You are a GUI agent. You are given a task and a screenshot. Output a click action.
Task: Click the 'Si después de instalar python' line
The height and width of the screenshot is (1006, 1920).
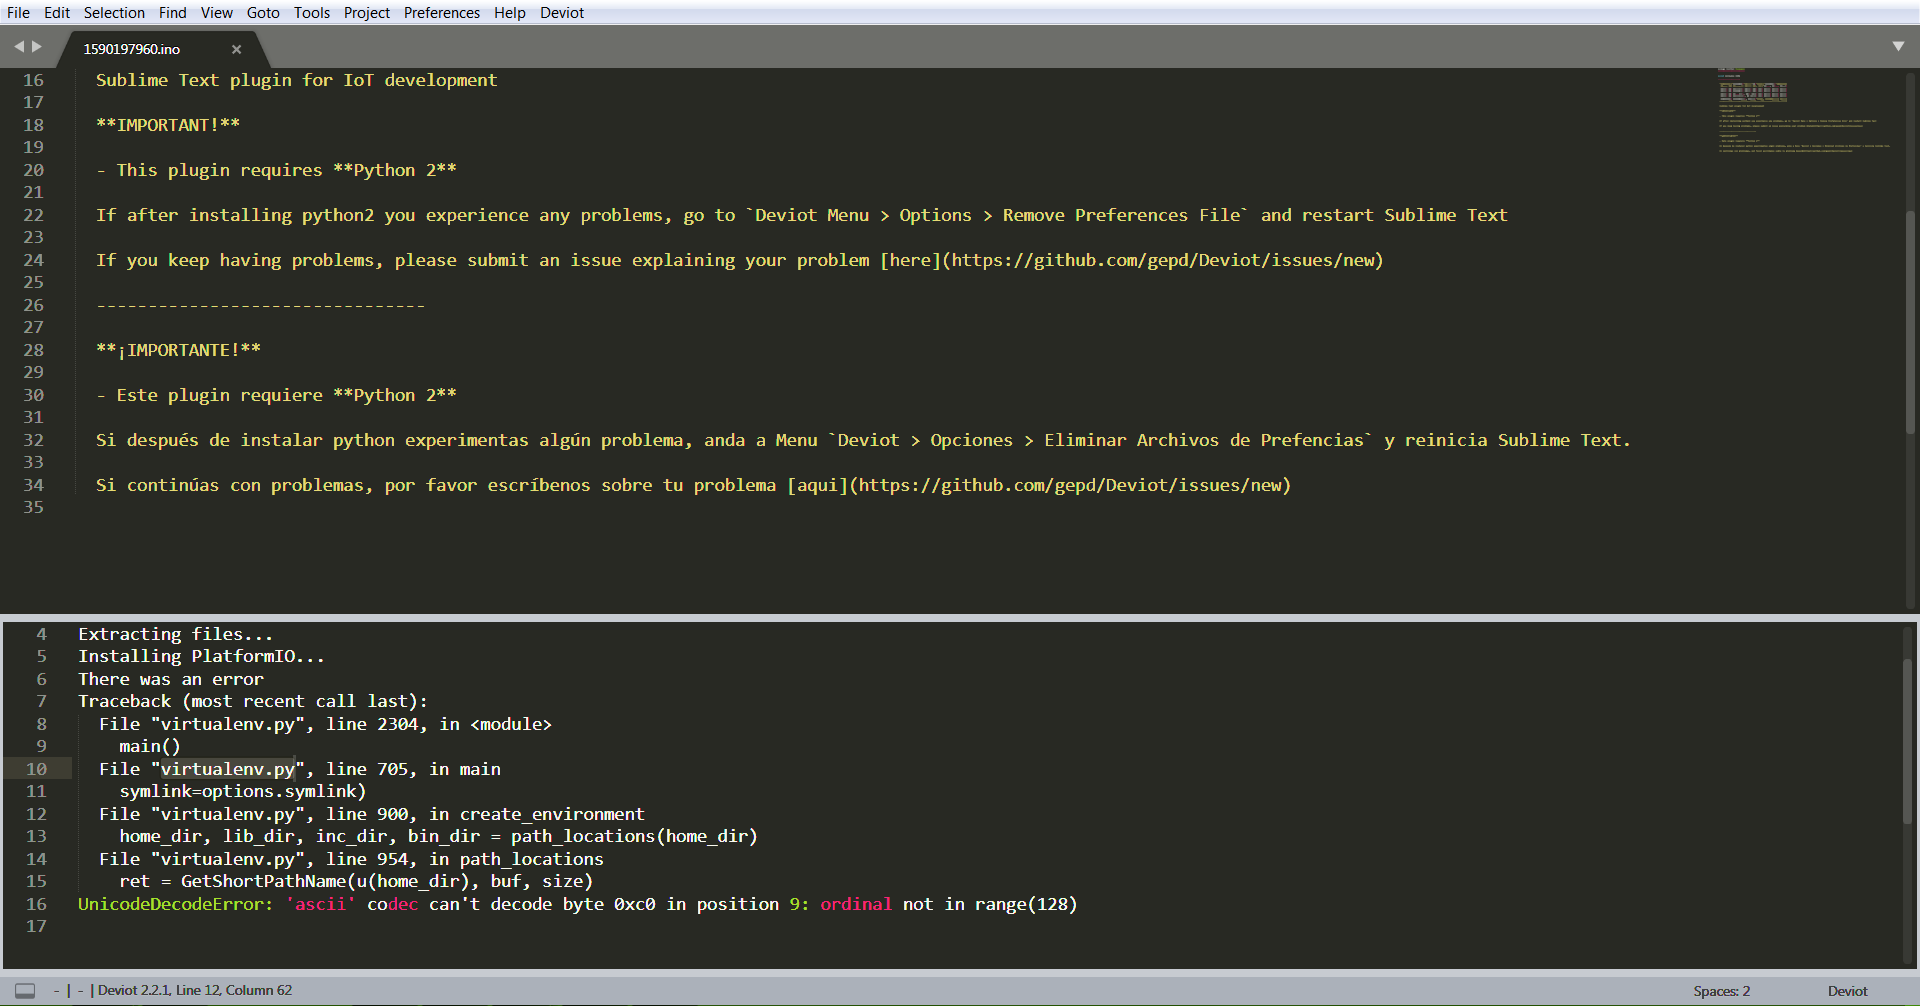863,440
